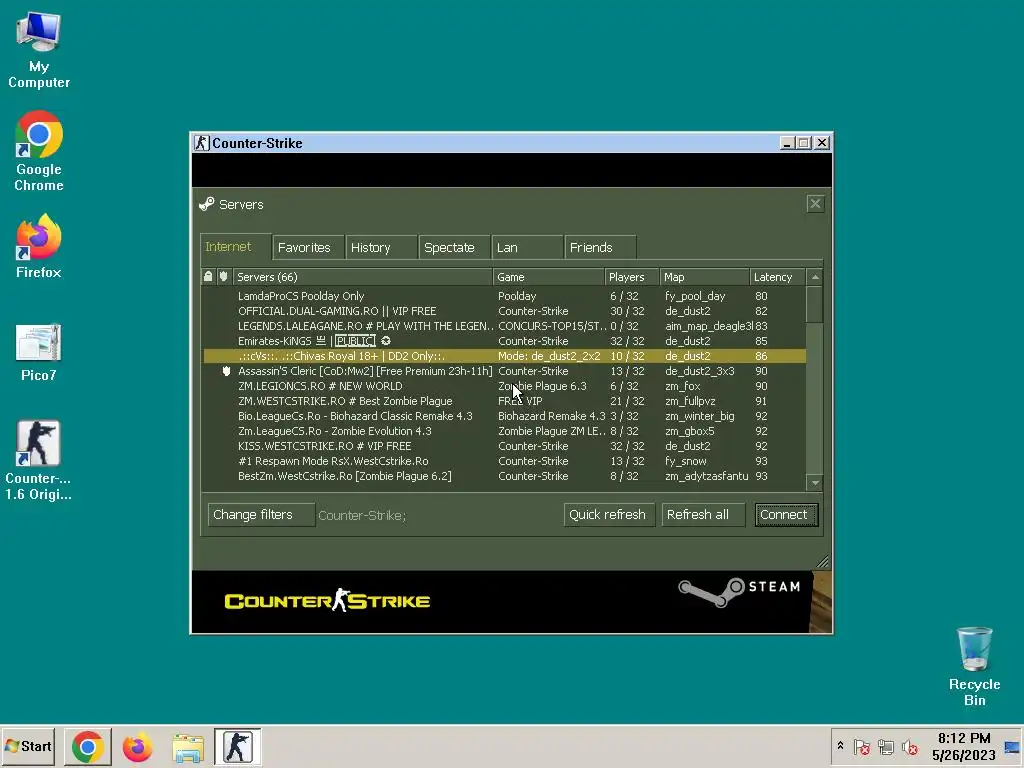Show hidden tray icons arrow

coord(840,746)
